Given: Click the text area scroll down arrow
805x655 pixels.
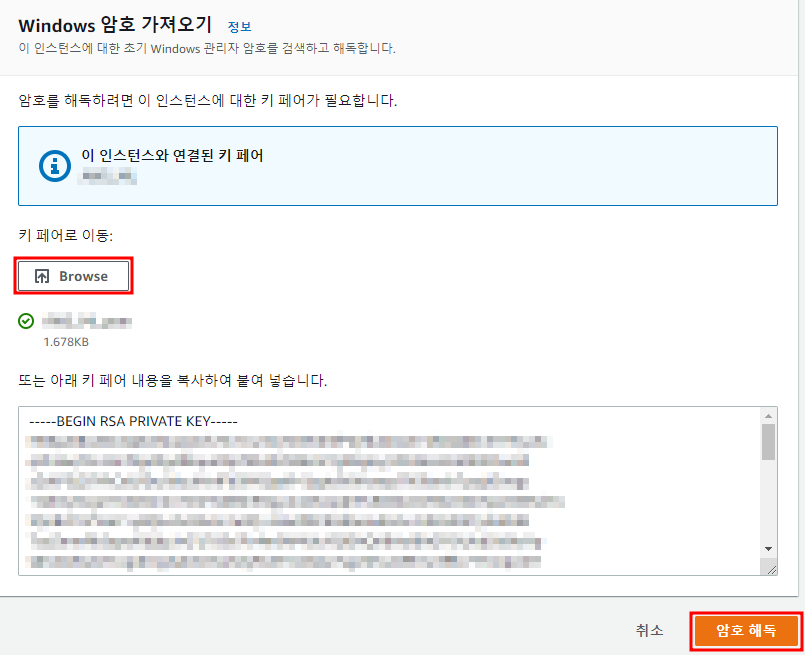Looking at the screenshot, I should (768, 549).
